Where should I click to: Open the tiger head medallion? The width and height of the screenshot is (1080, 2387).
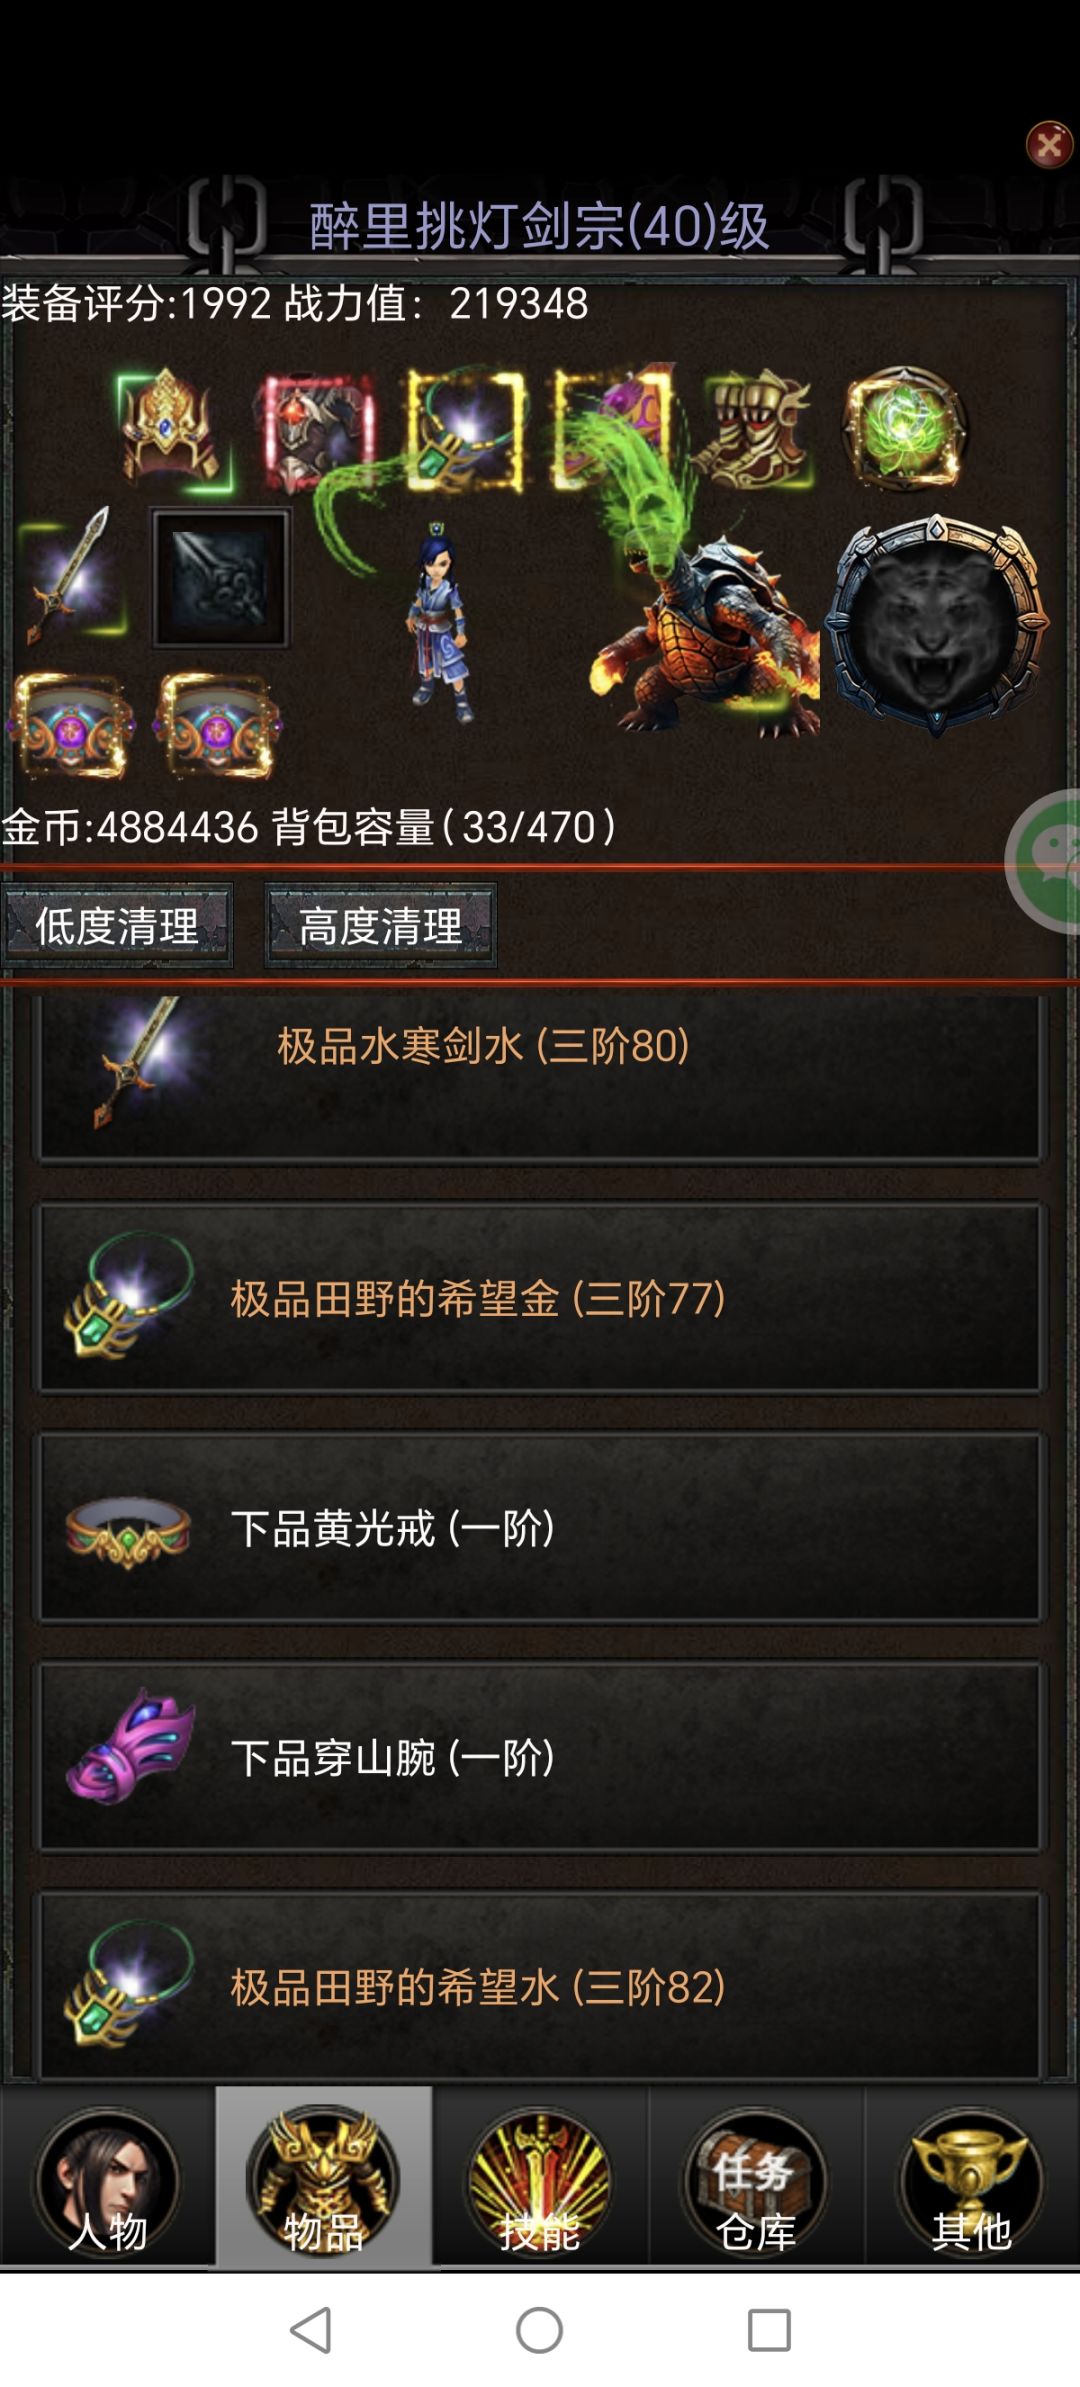point(936,625)
